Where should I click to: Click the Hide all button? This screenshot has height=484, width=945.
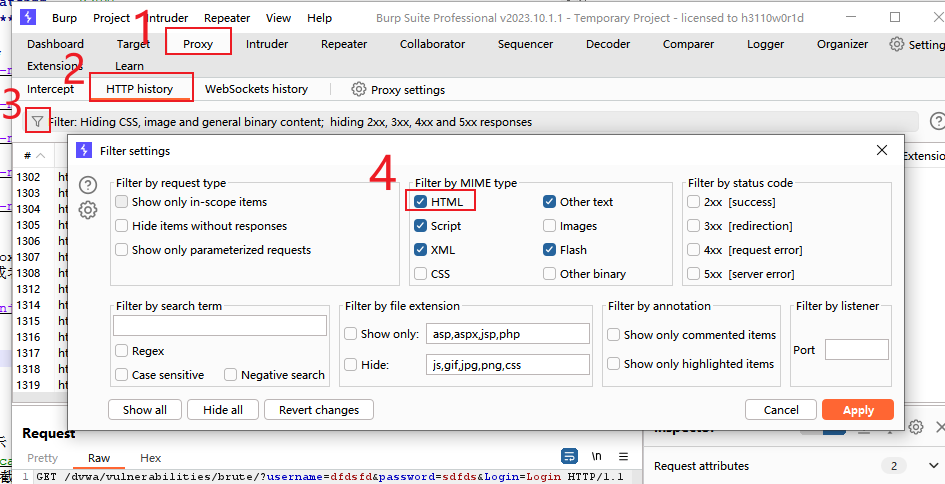(223, 410)
